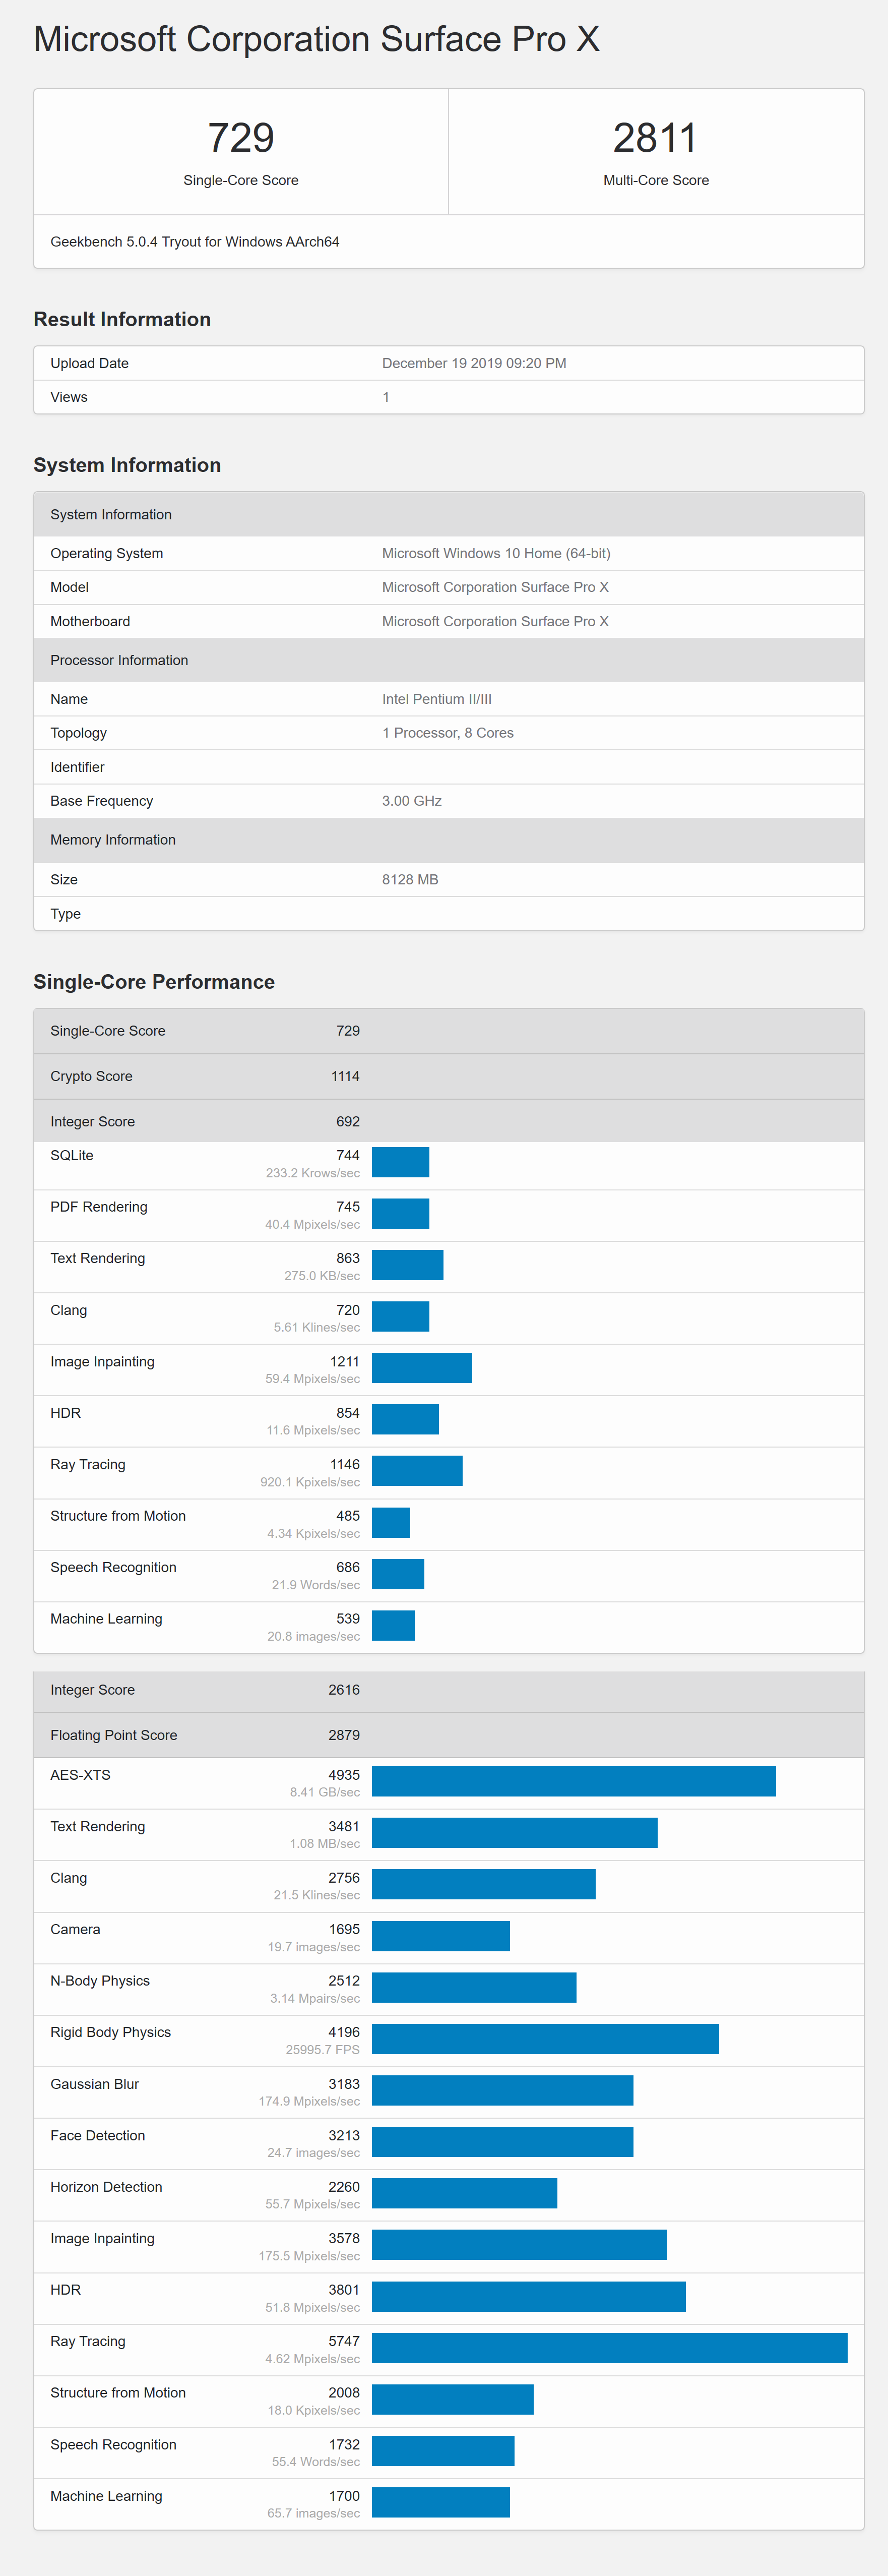This screenshot has width=888, height=2576.
Task: Click the Camera benchmark label
Action: click(x=75, y=1929)
